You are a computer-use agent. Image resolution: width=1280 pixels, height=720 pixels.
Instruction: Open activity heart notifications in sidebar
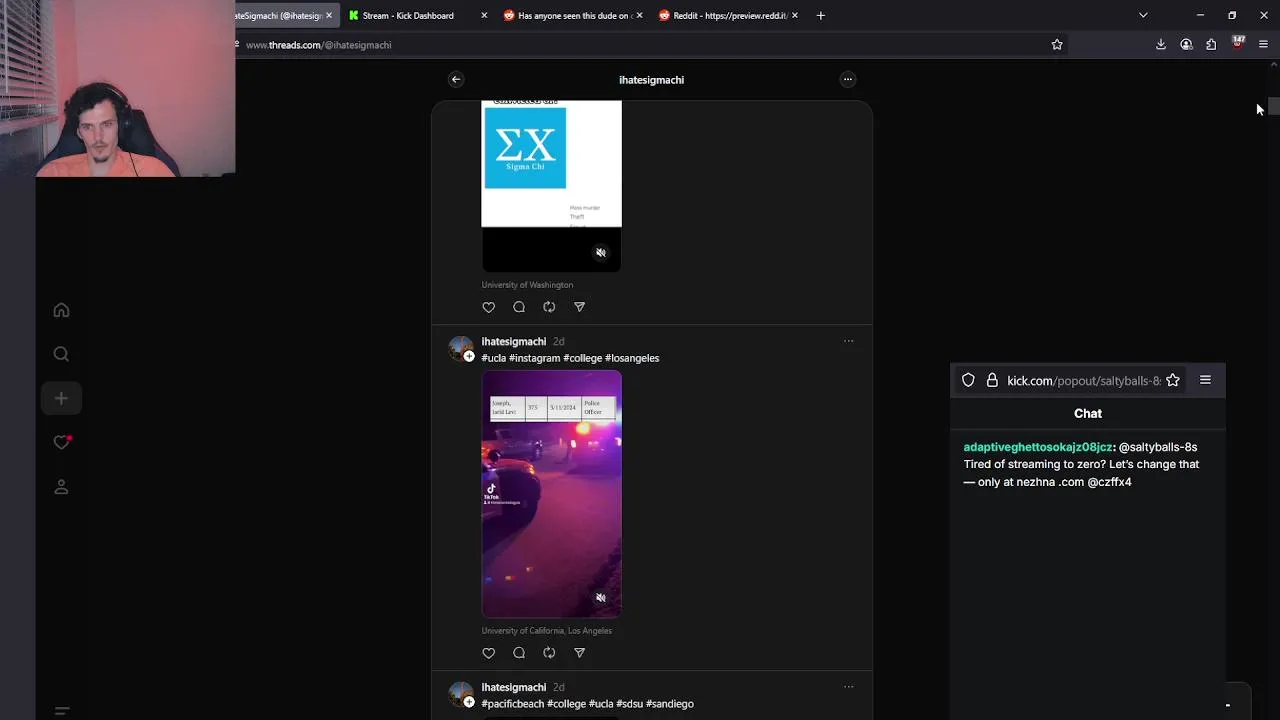tap(62, 442)
